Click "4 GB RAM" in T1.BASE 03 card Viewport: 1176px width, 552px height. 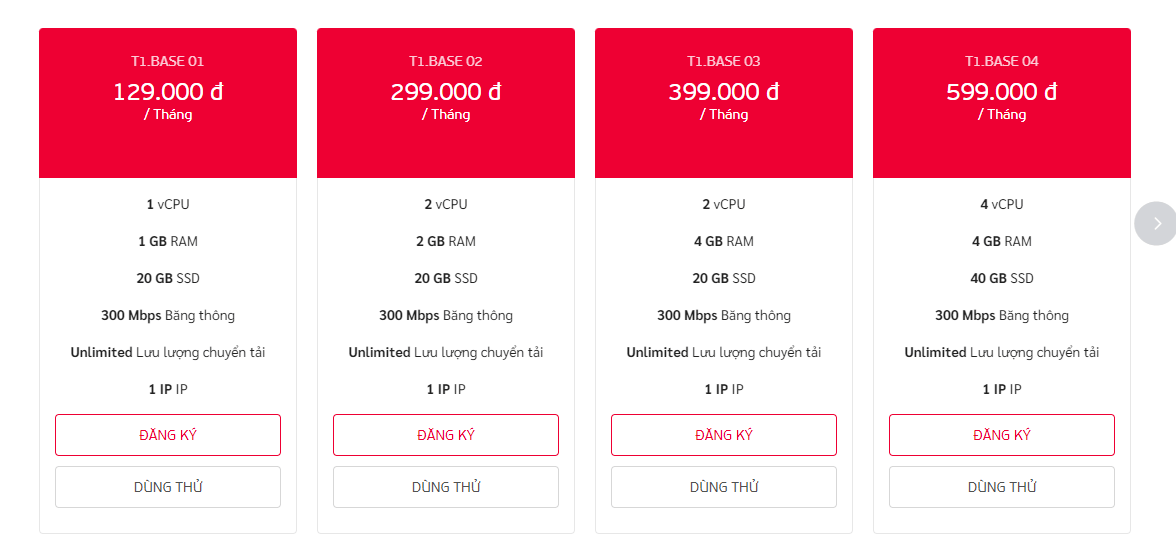723,241
